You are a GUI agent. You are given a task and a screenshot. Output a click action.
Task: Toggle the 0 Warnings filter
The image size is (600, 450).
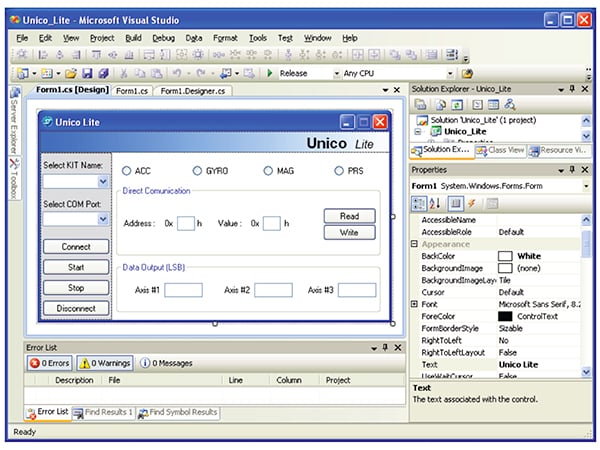(x=105, y=363)
